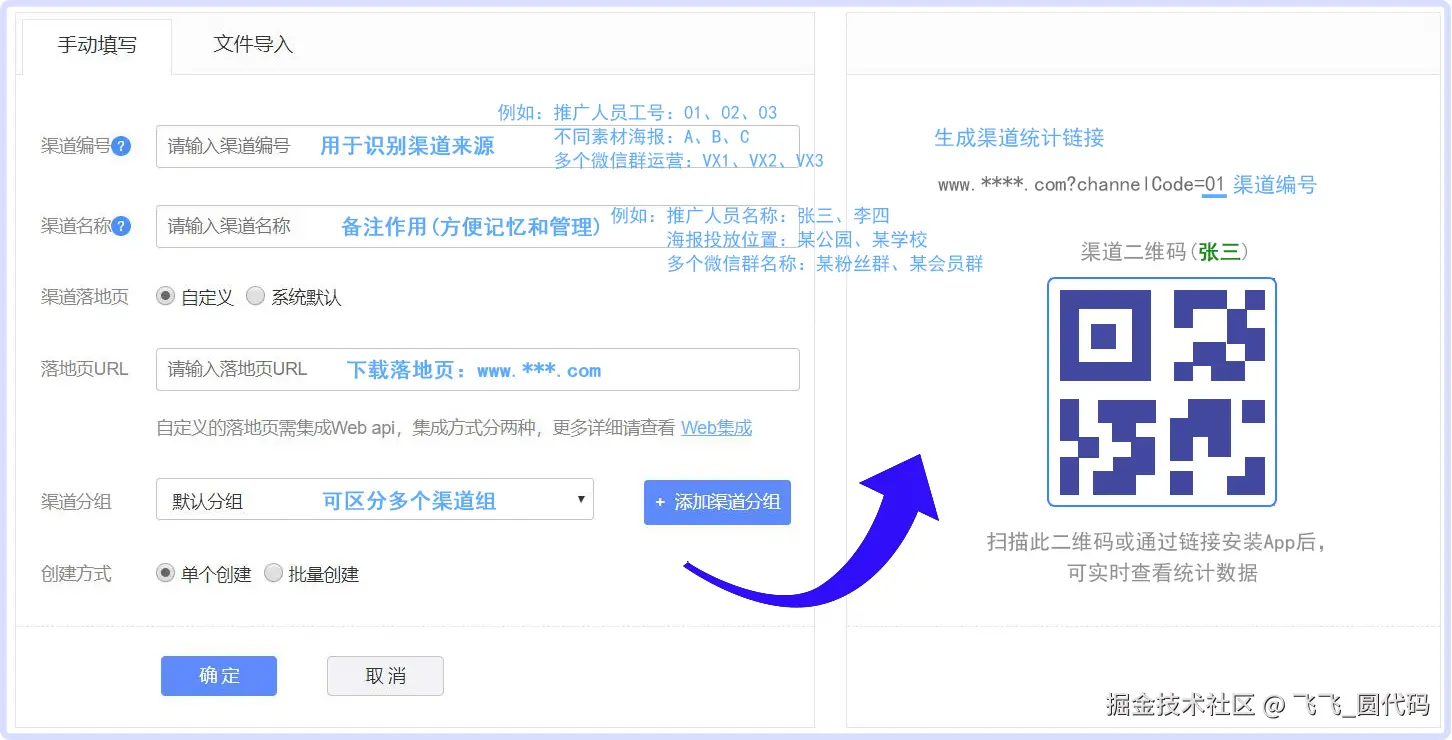
Task: Click the channelCode statistics link text
Action: [1081, 184]
